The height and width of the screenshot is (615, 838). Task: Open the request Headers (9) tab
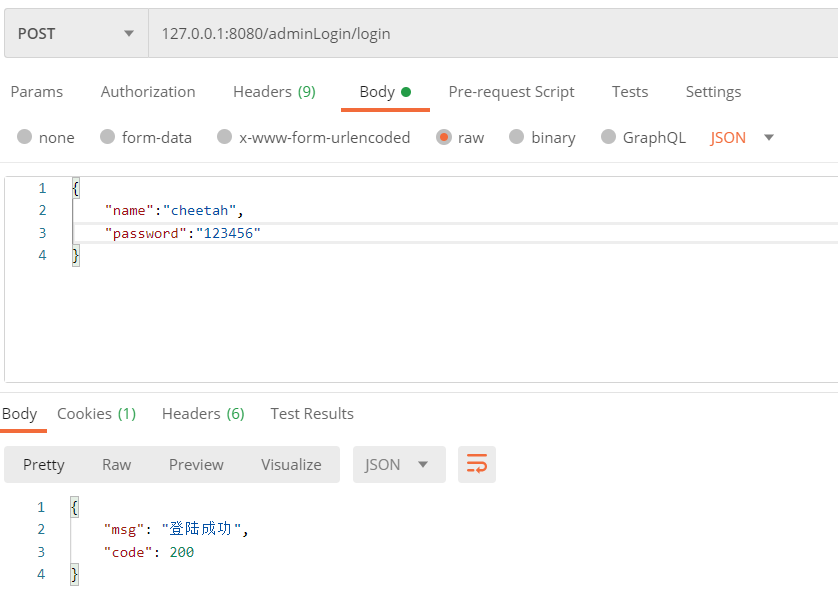point(274,91)
